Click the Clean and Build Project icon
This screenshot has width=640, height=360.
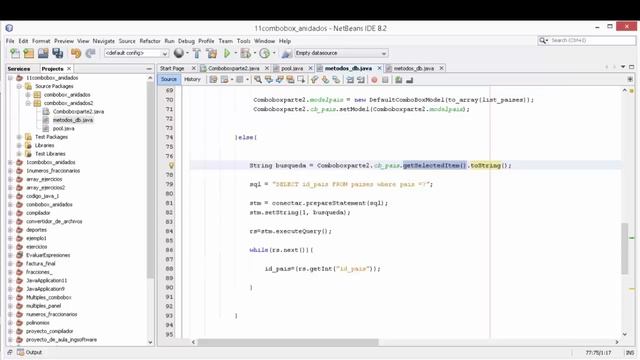pyautogui.click(x=211, y=53)
